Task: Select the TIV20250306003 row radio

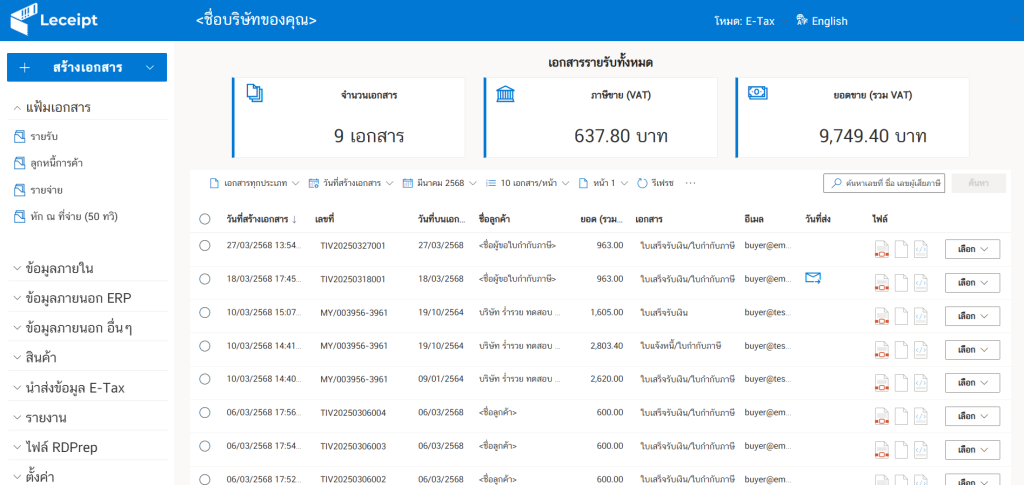Action: point(204,445)
